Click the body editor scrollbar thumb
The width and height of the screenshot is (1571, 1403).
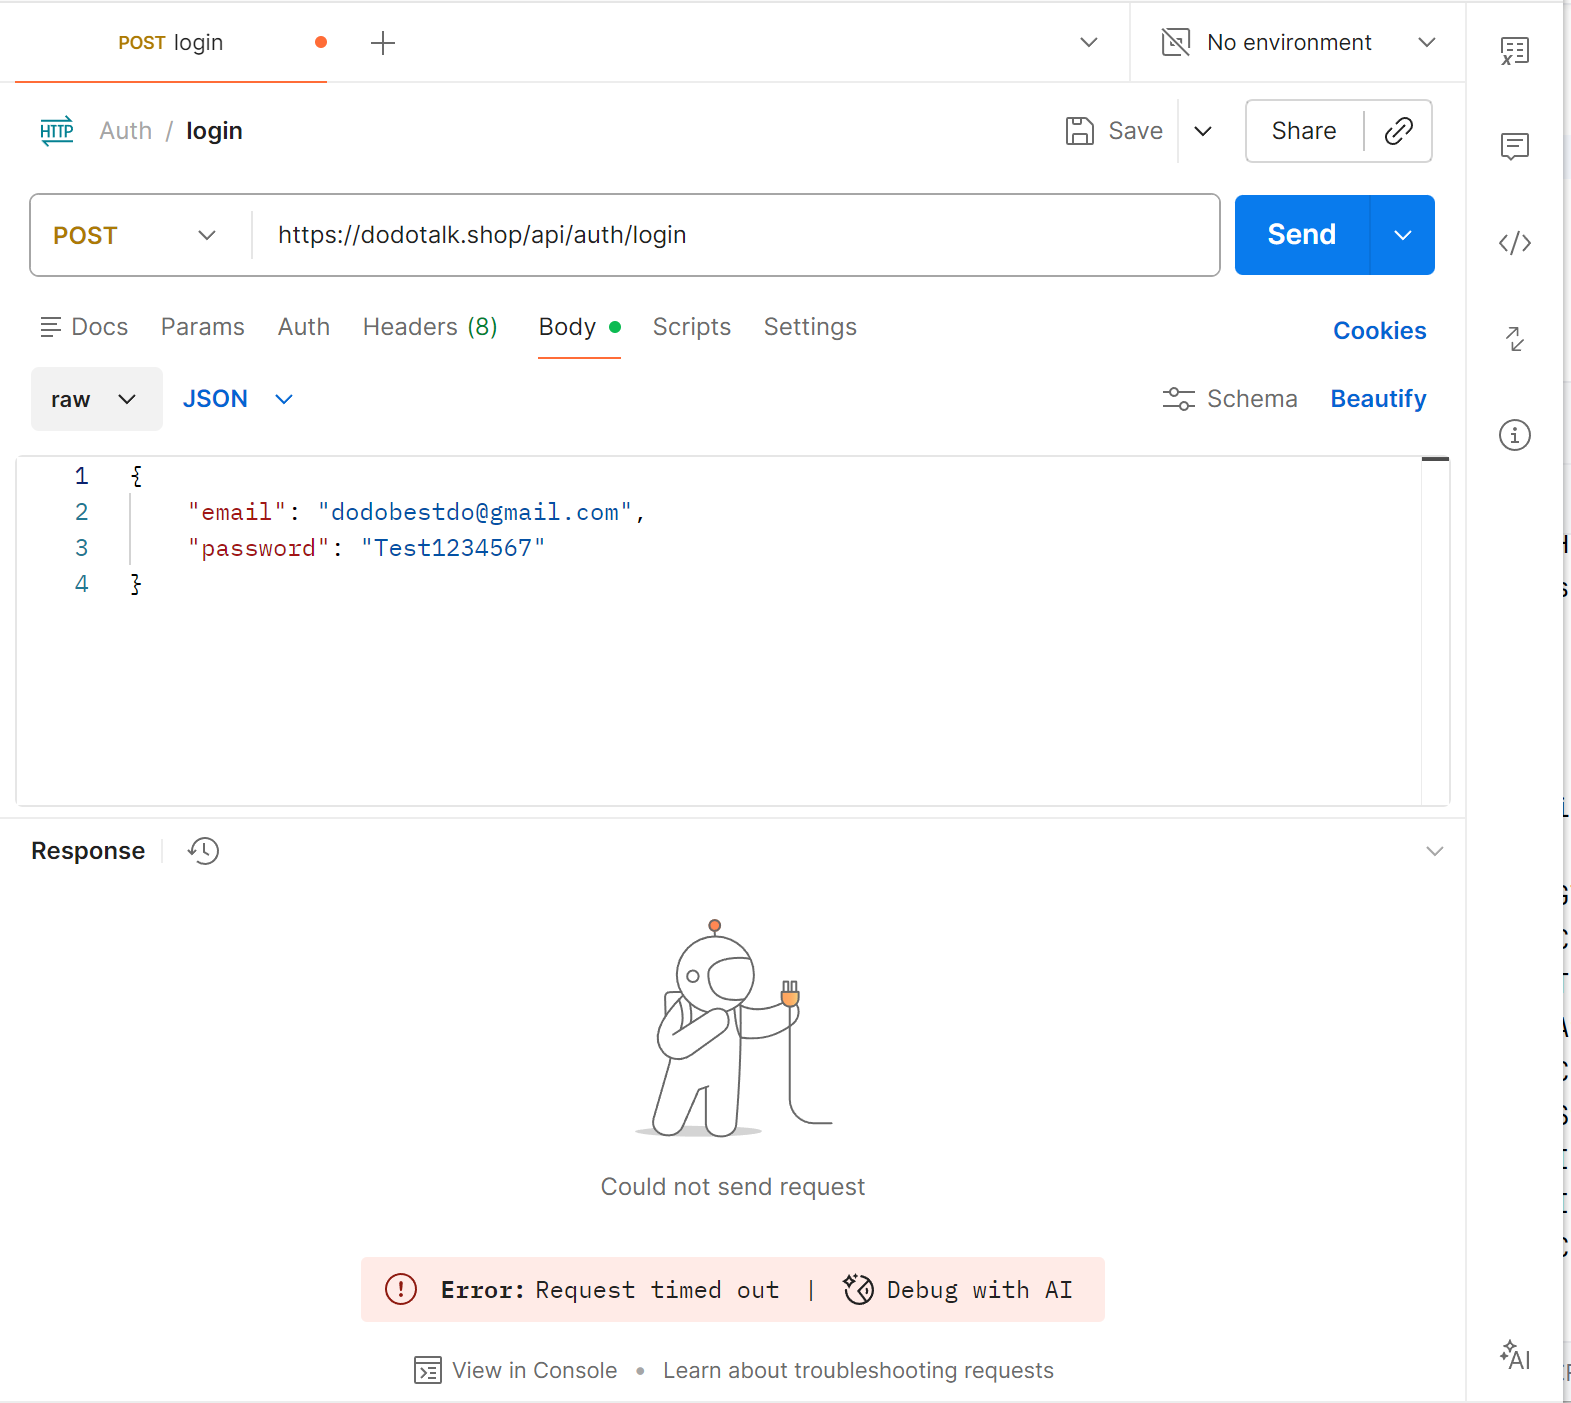(1435, 459)
